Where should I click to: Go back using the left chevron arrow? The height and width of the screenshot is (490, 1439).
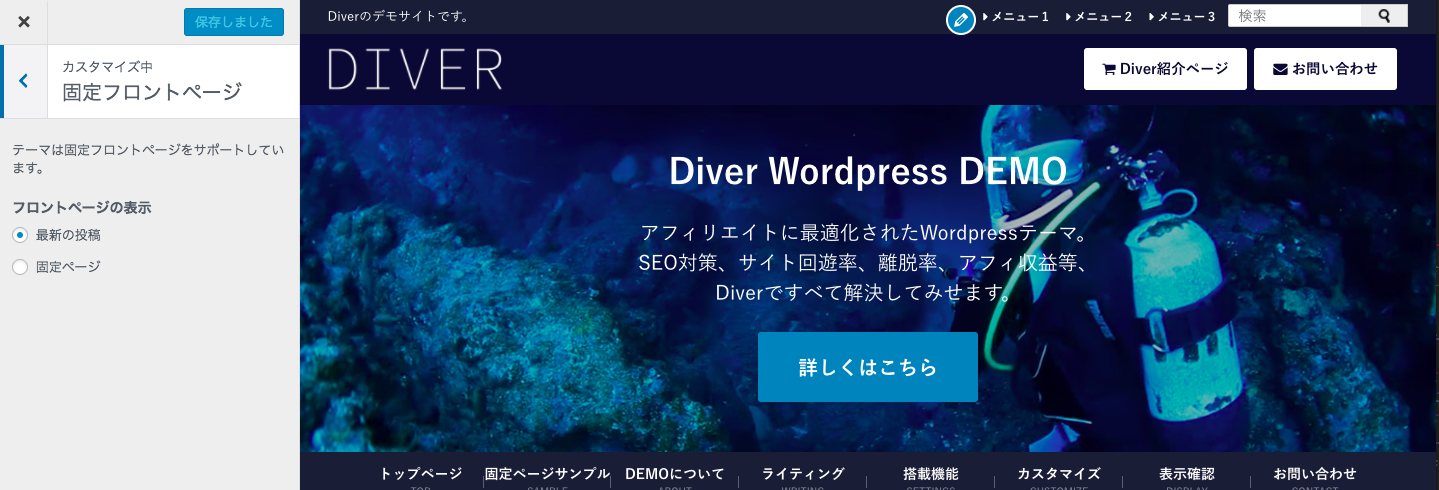click(24, 81)
